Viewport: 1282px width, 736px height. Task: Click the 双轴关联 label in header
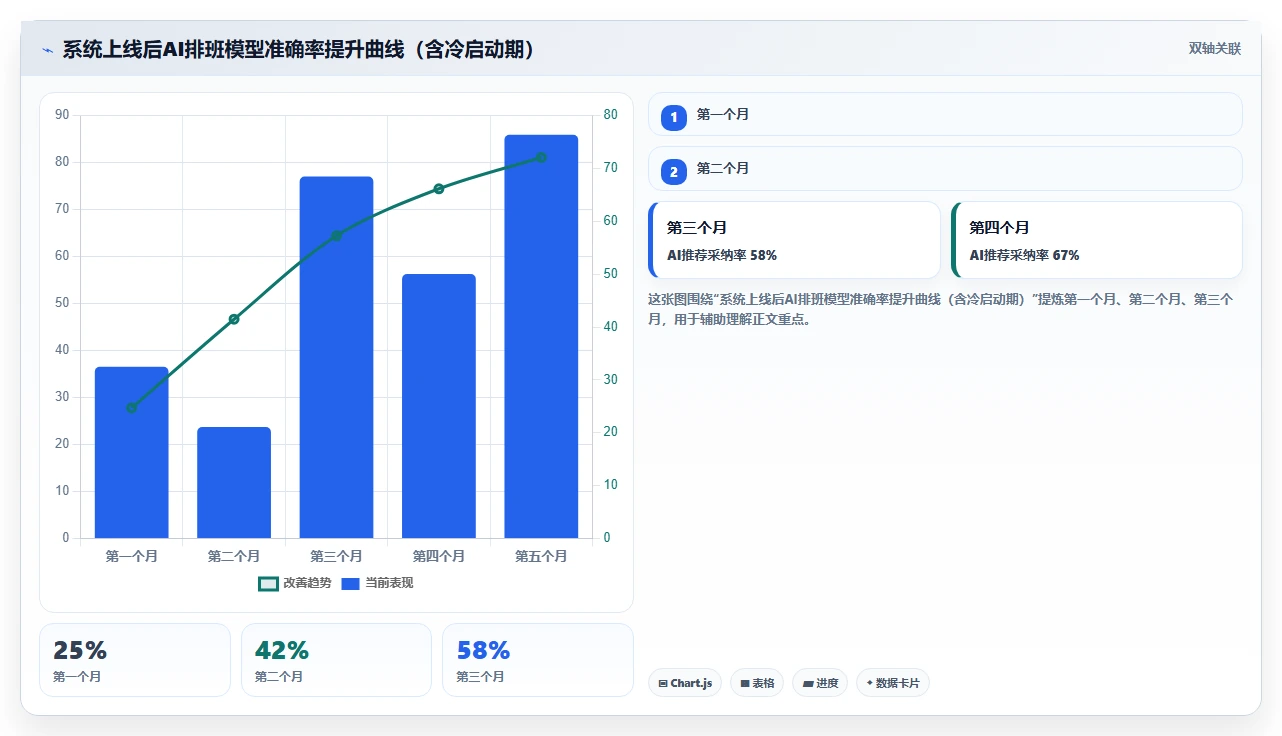pyautogui.click(x=1214, y=49)
